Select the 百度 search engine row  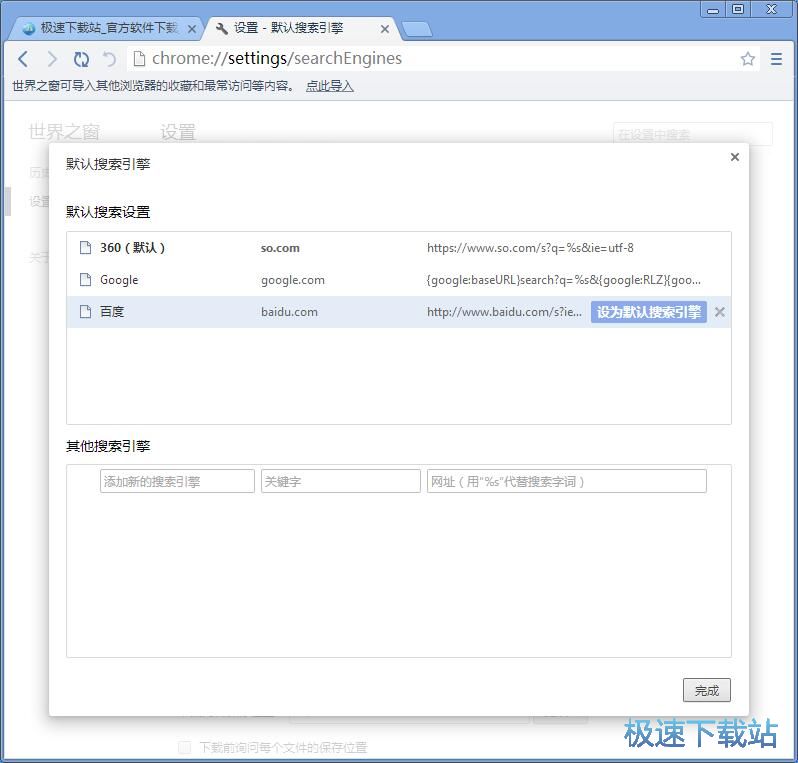[x=398, y=312]
